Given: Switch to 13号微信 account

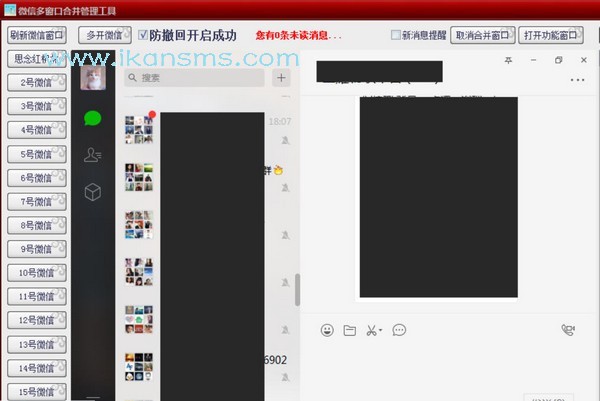Looking at the screenshot, I should click(x=37, y=344).
